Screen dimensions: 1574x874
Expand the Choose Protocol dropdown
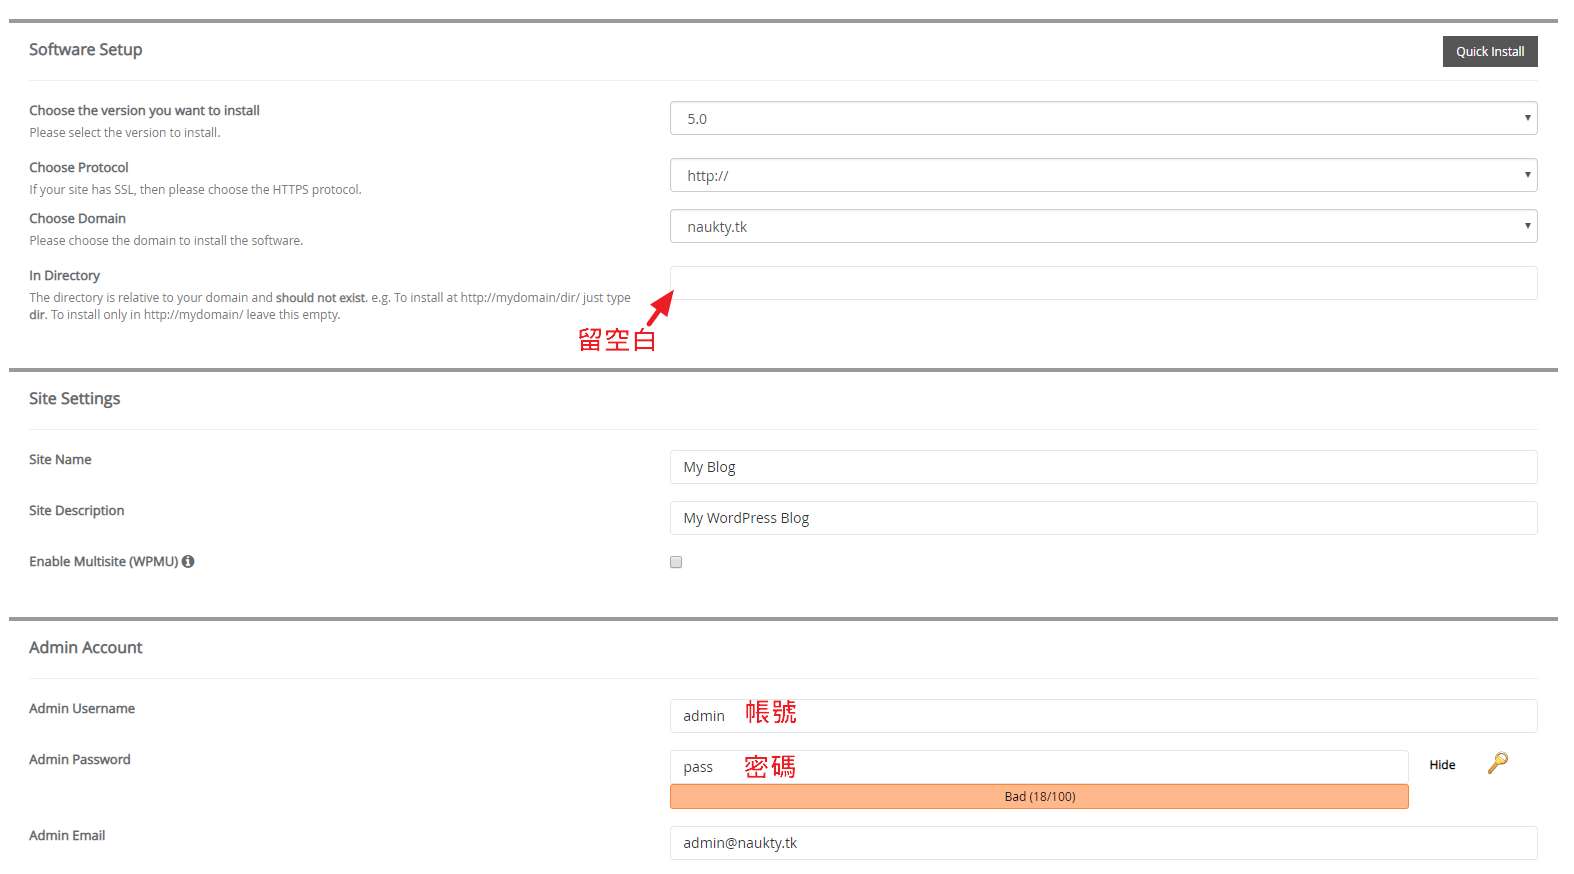click(1102, 175)
